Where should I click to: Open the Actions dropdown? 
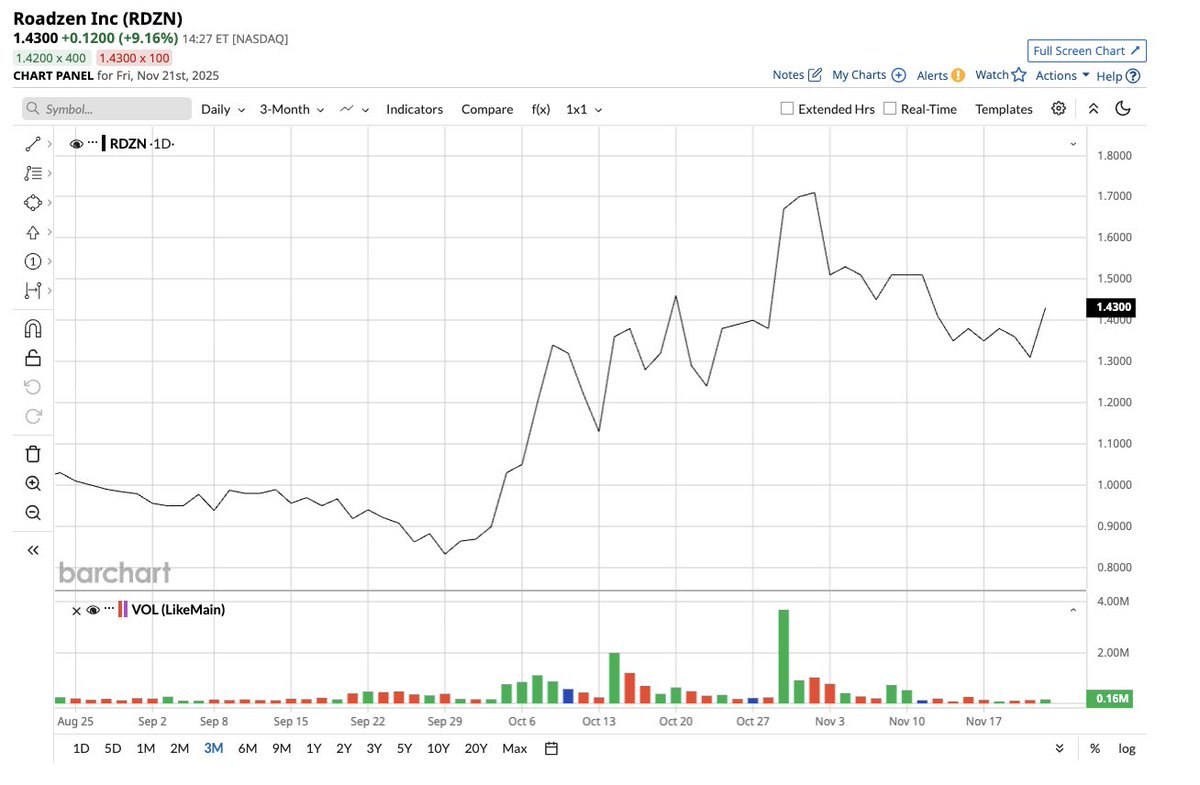1063,75
